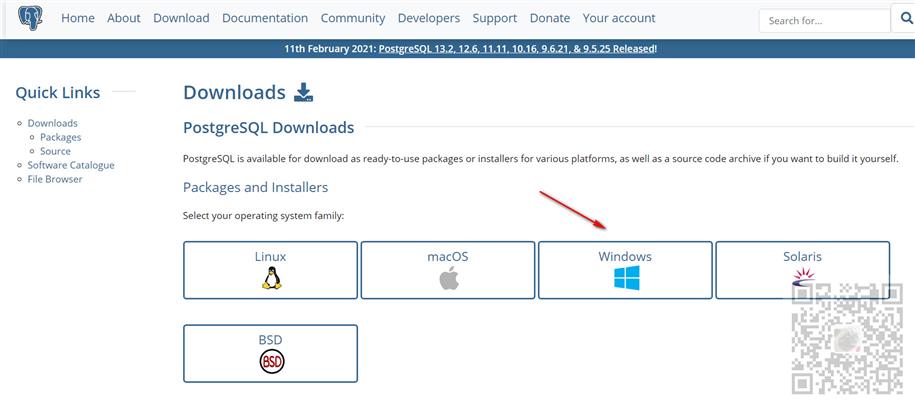The width and height of the screenshot is (915, 406).
Task: Open the PostgreSQL 13.2 release announcement link
Action: [x=516, y=49]
